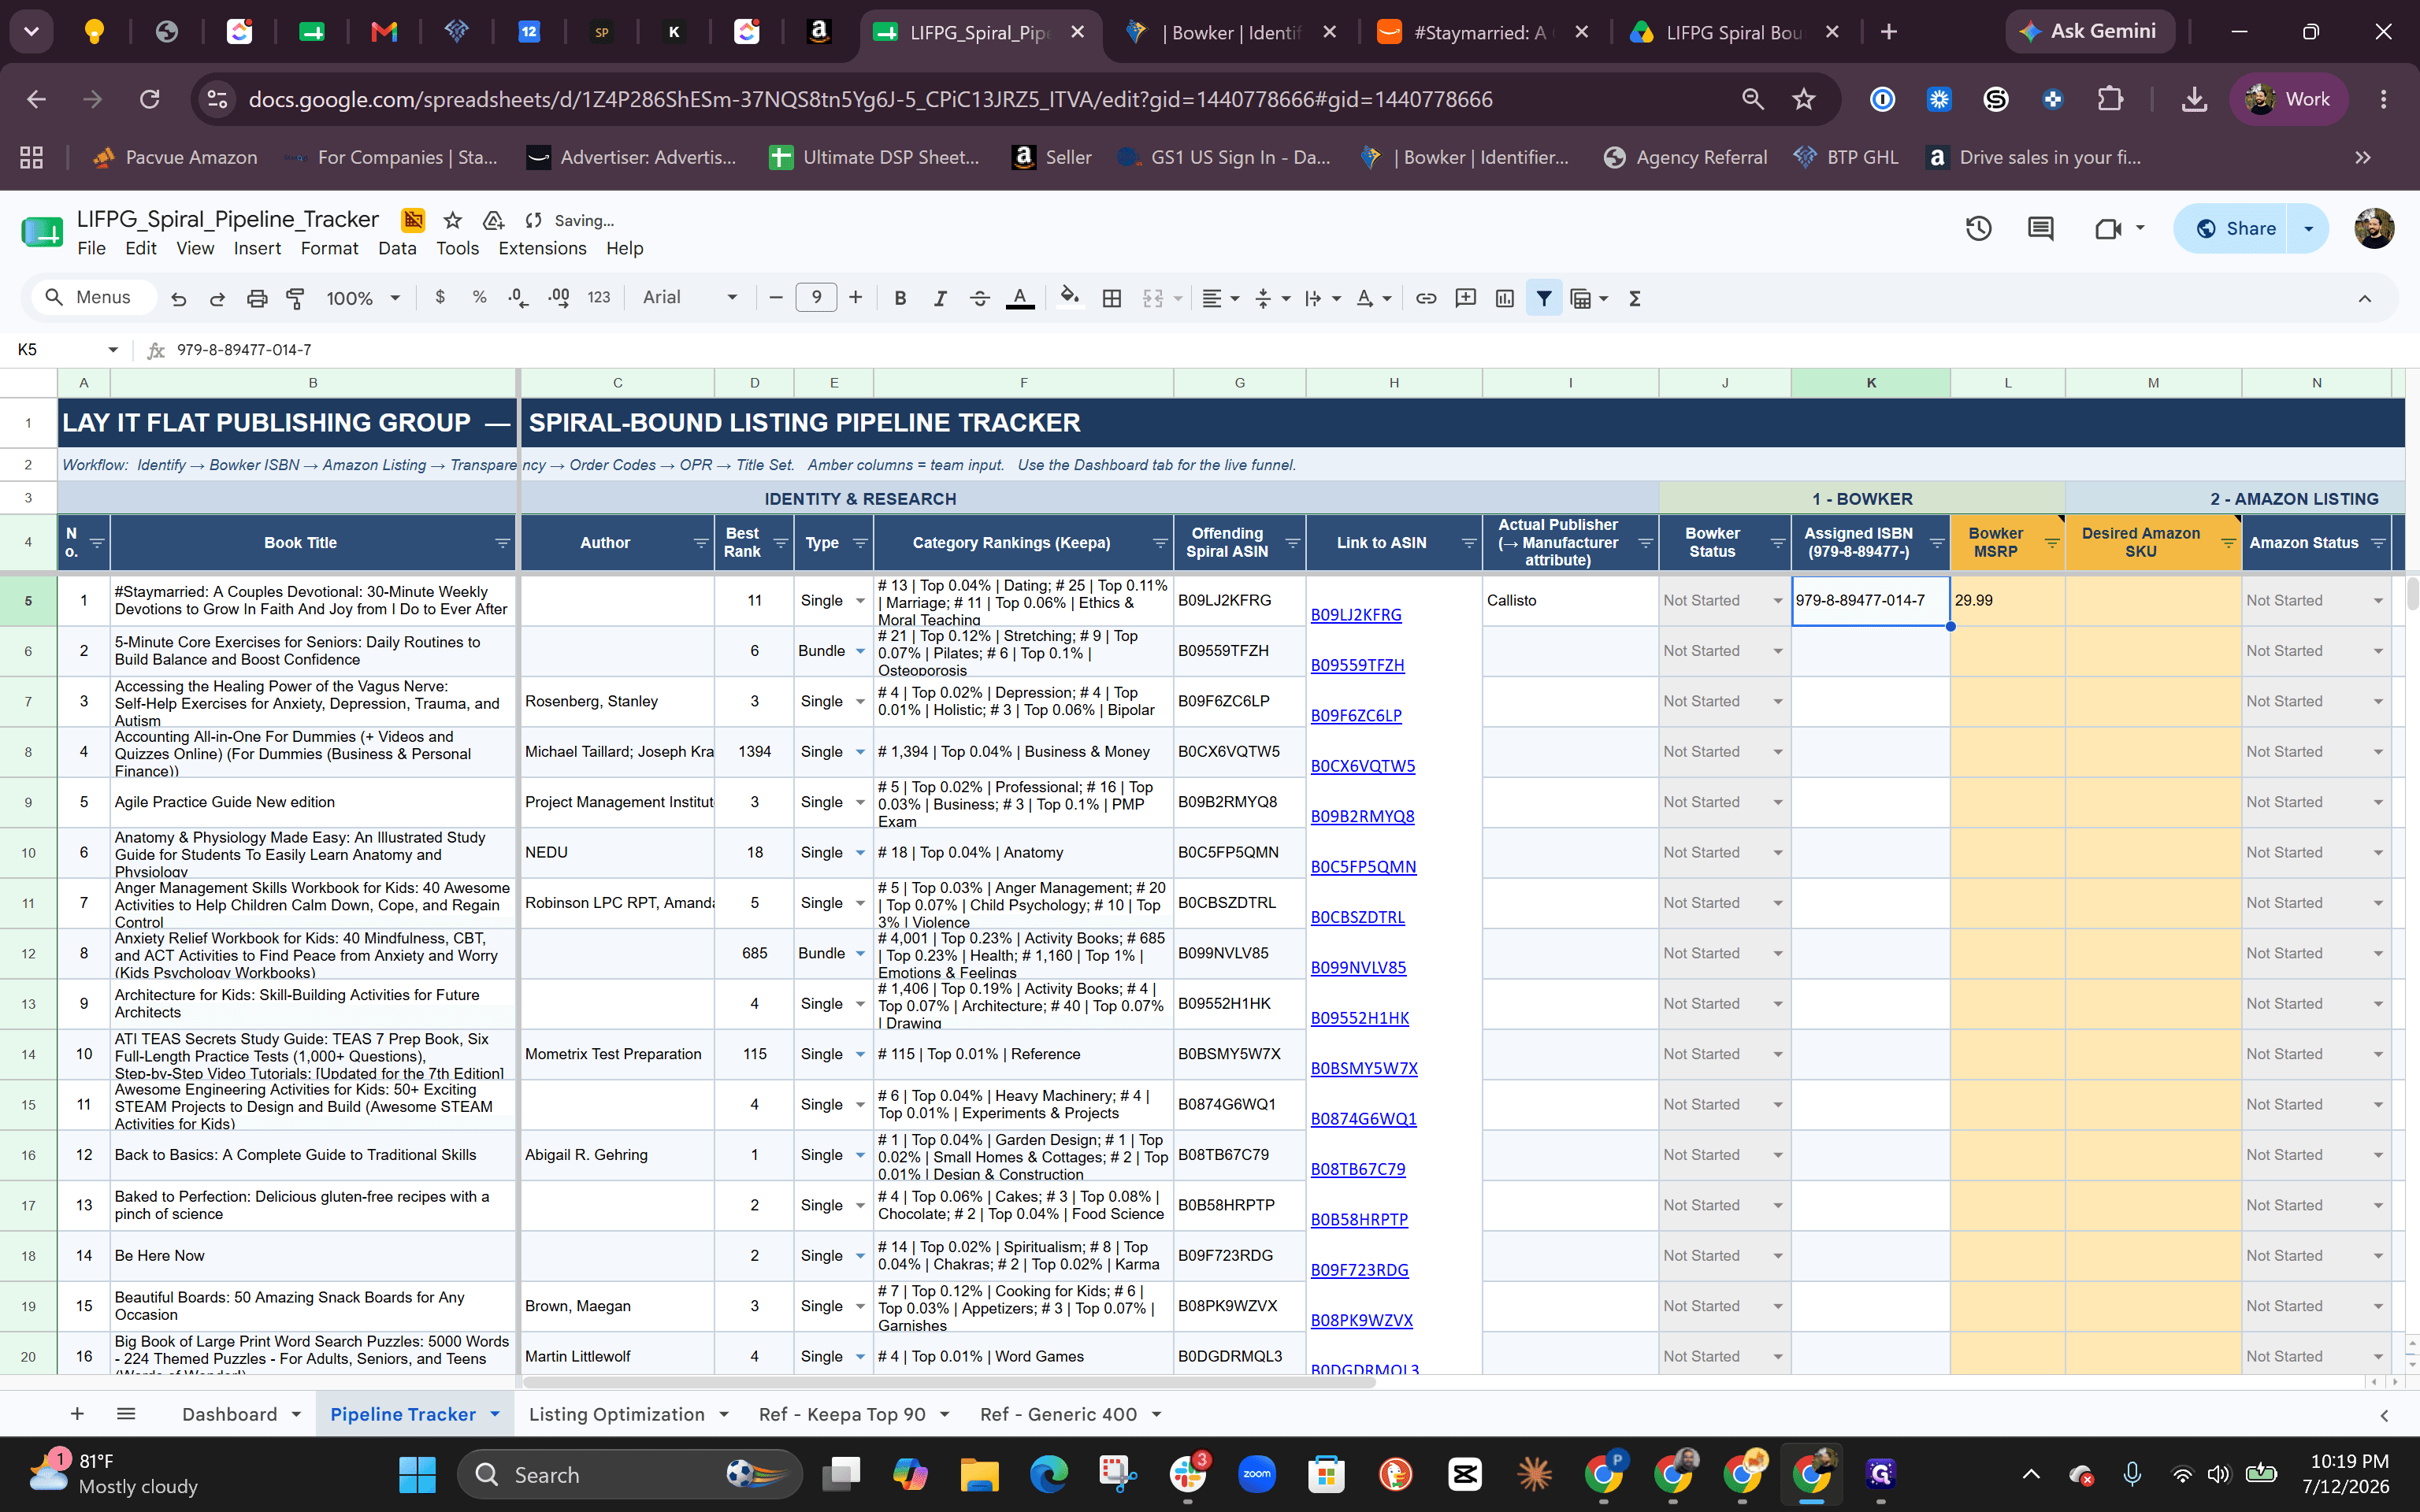Toggle italic formatting
The image size is (2420, 1512).
pyautogui.click(x=940, y=298)
